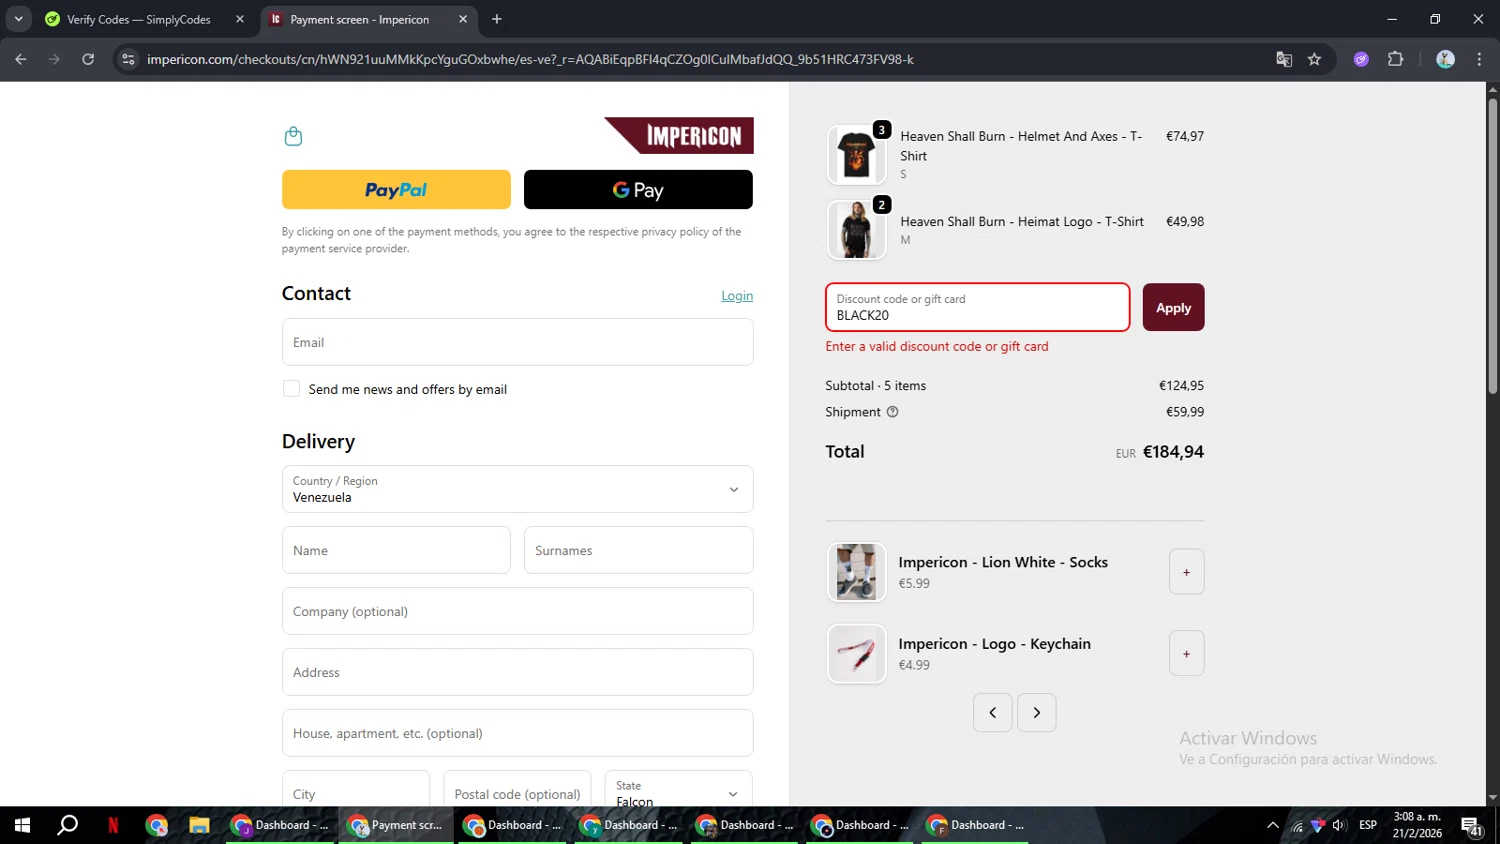Click the Helmet And Axes T-Shirt thumbnail
The height and width of the screenshot is (844, 1500).
(856, 155)
